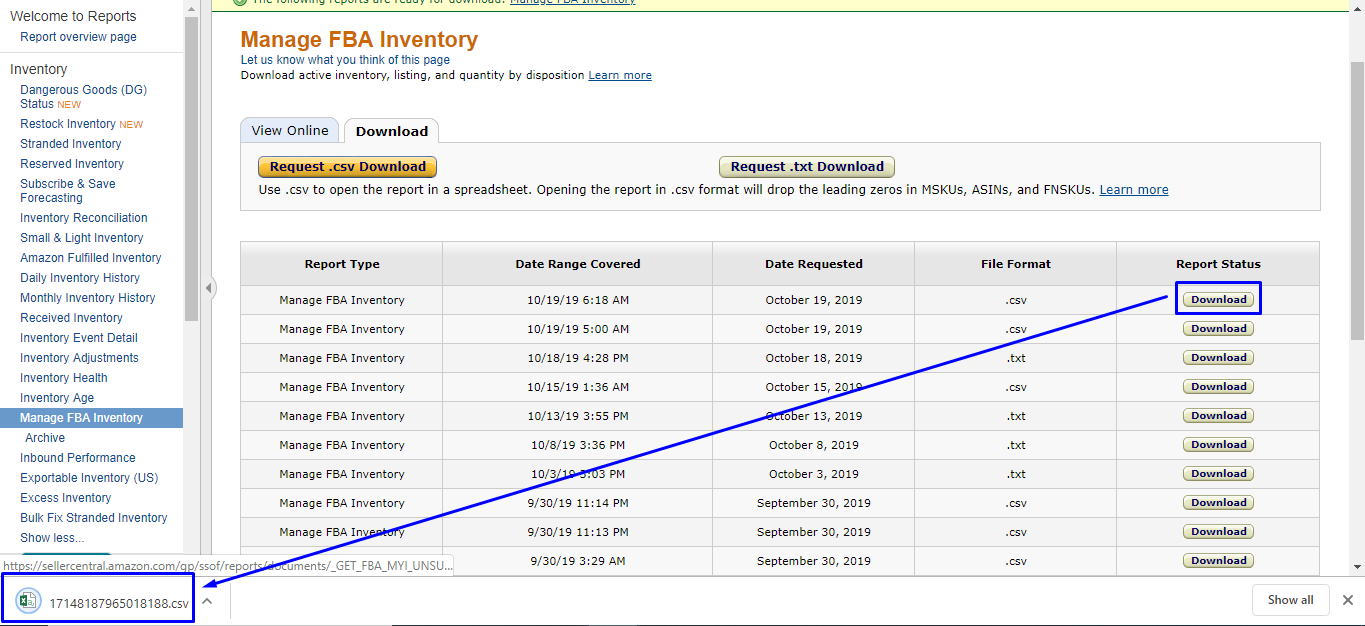Download the 10/18/19 4:28 PM report
Viewport: 1365px width, 626px height.
click(1218, 357)
